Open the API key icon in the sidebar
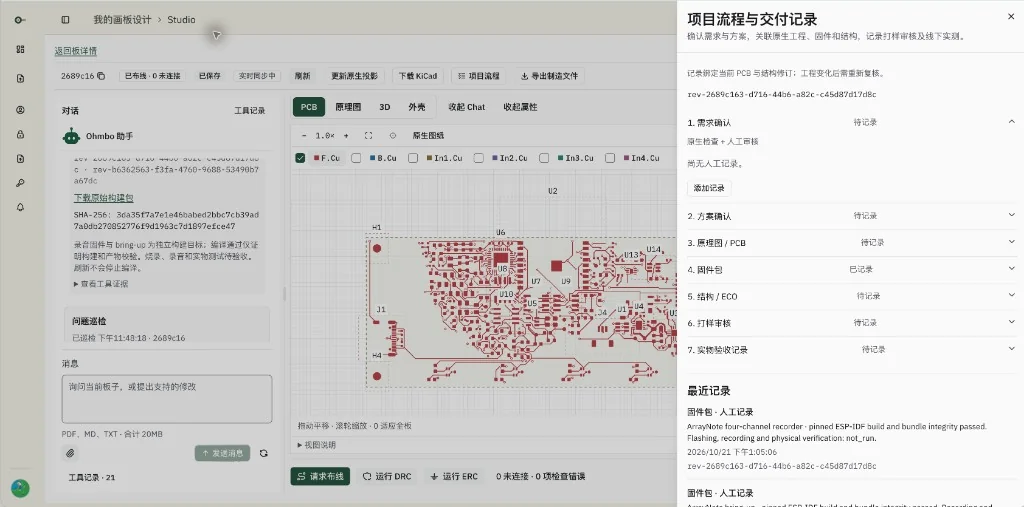The width and height of the screenshot is (1024, 507). tap(20, 183)
